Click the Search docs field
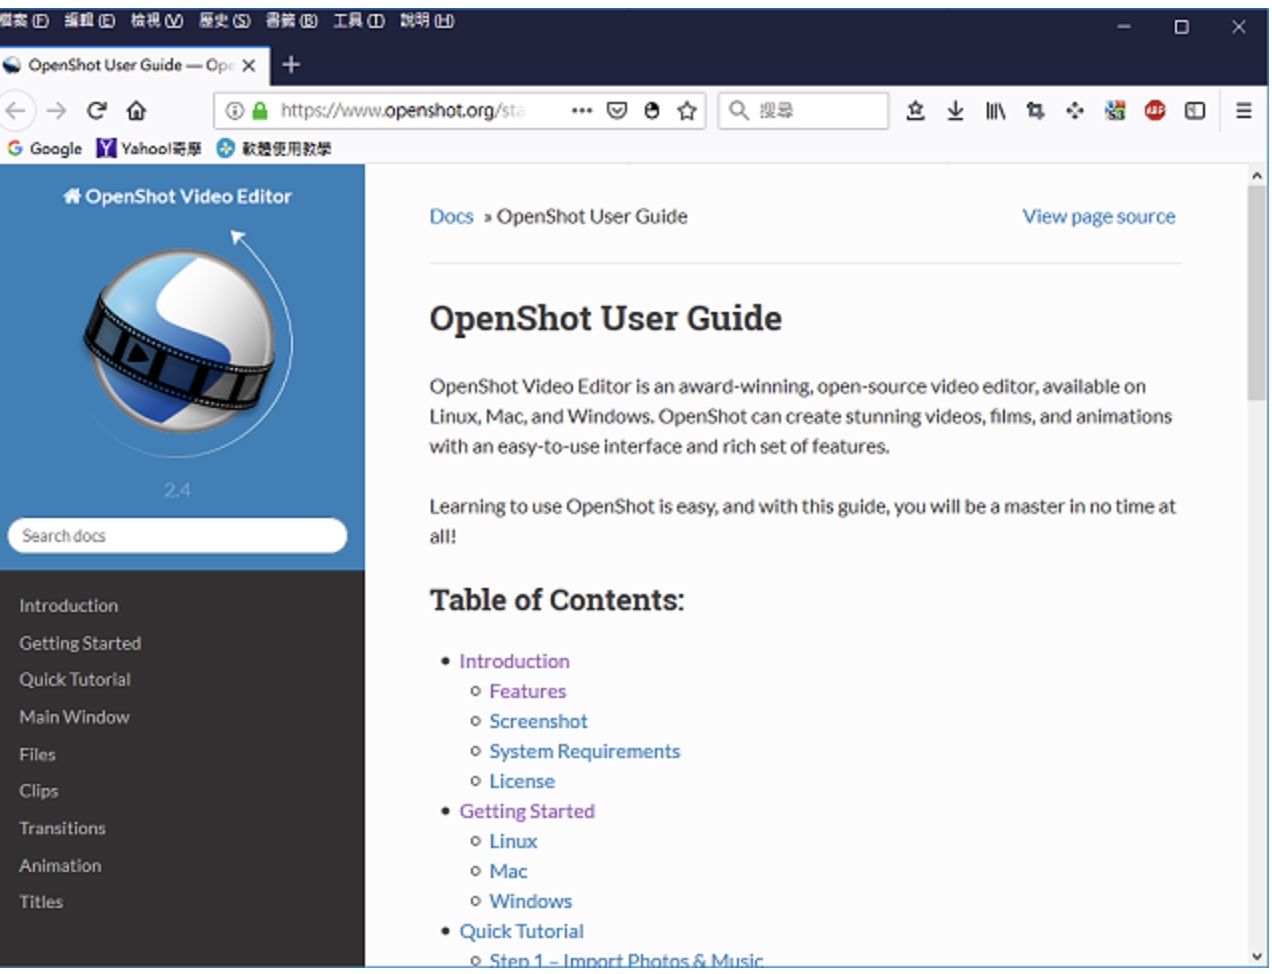 177,535
